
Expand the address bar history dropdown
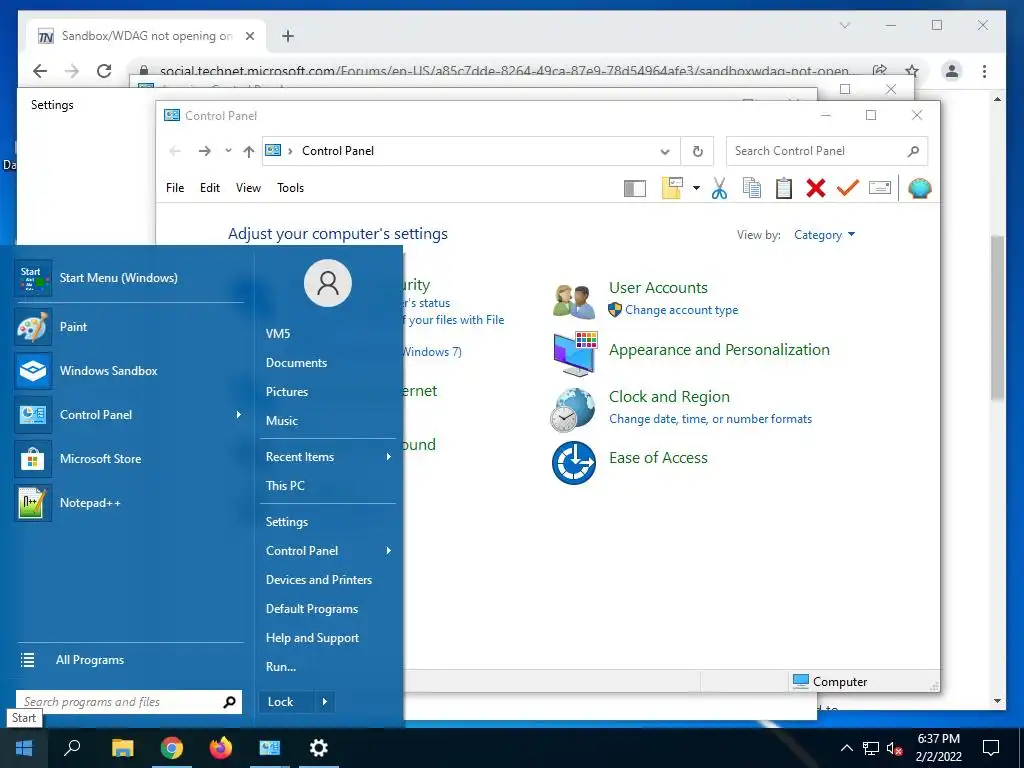[x=665, y=152]
